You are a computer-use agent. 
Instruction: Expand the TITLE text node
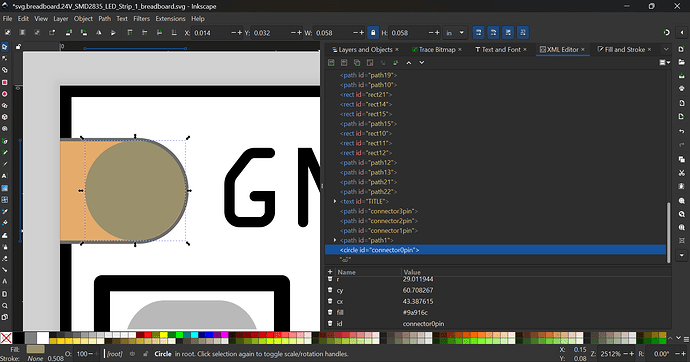tap(335, 201)
